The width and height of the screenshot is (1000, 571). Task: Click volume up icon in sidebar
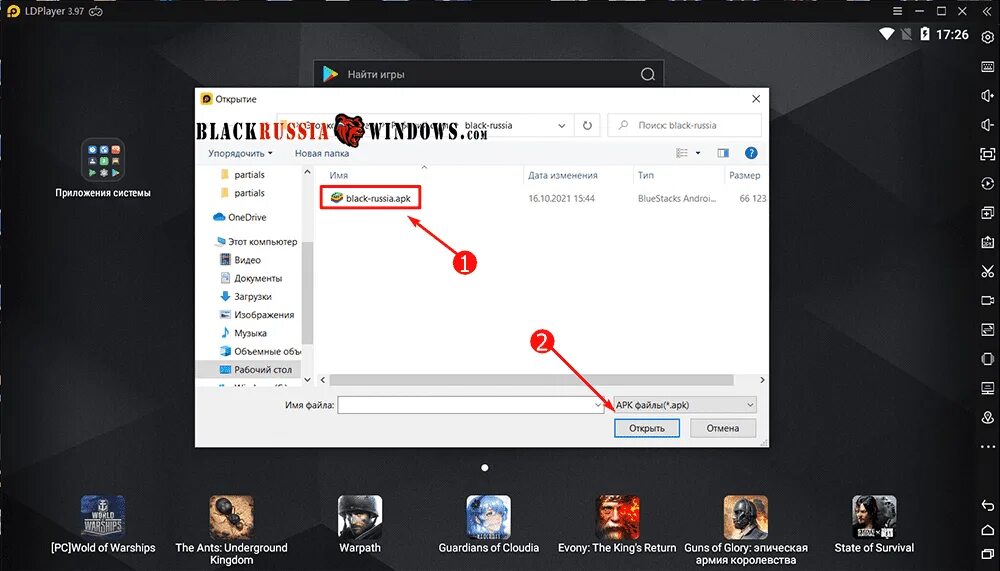click(x=987, y=96)
